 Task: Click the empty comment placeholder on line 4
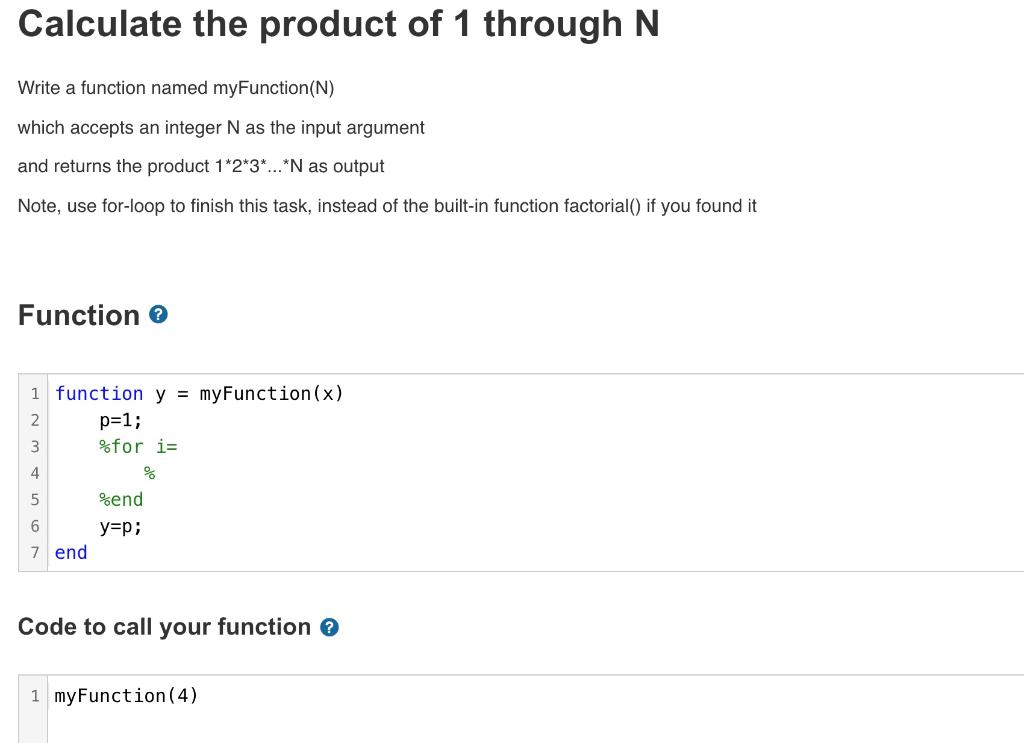(148, 473)
